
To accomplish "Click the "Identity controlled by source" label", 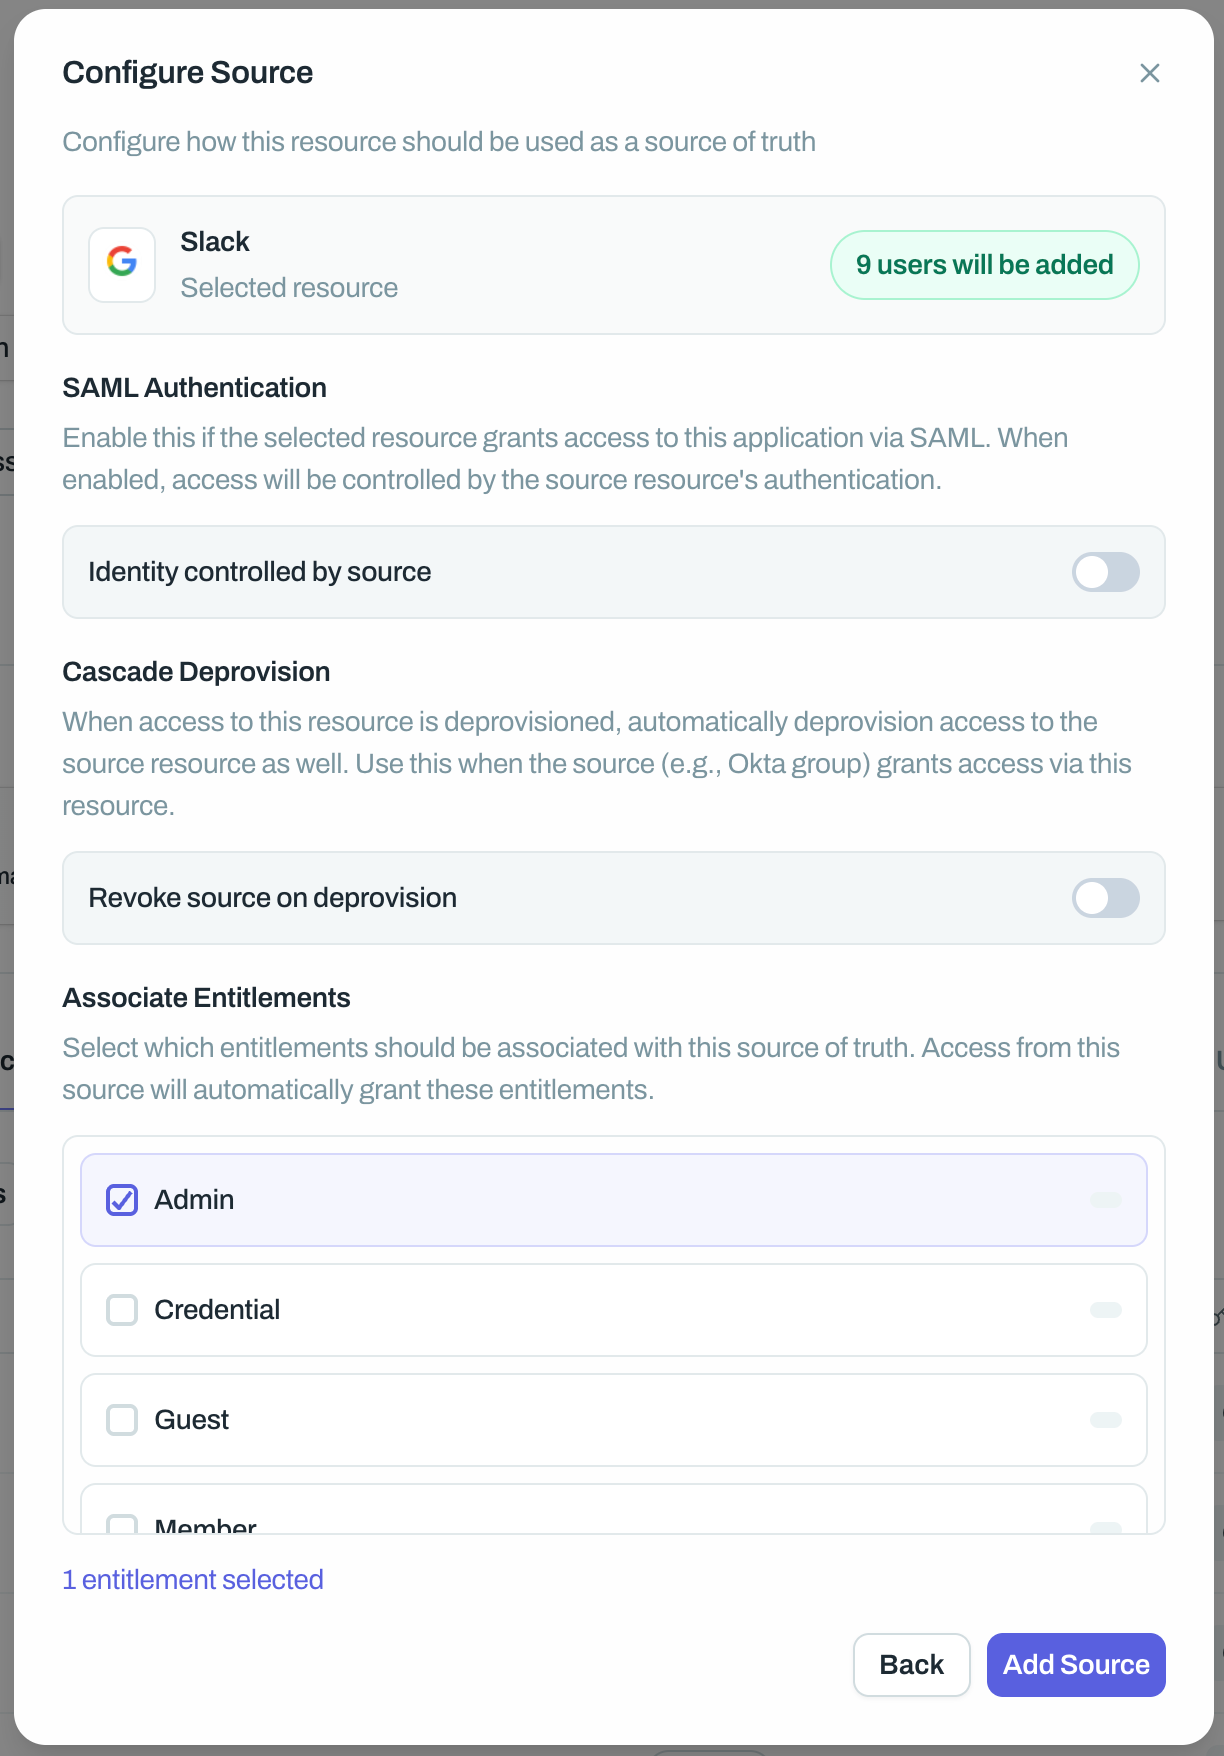I will pyautogui.click(x=260, y=572).
